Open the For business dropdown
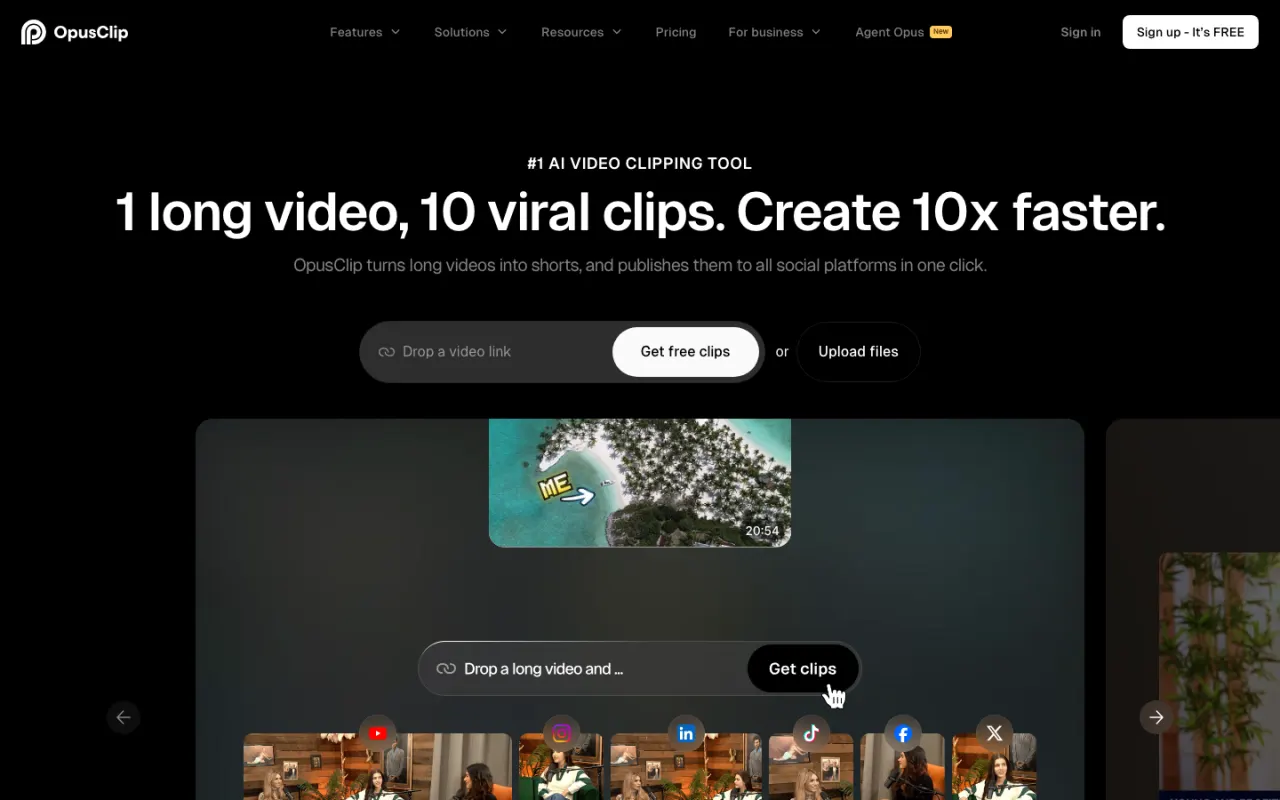Viewport: 1280px width, 800px height. point(774,32)
